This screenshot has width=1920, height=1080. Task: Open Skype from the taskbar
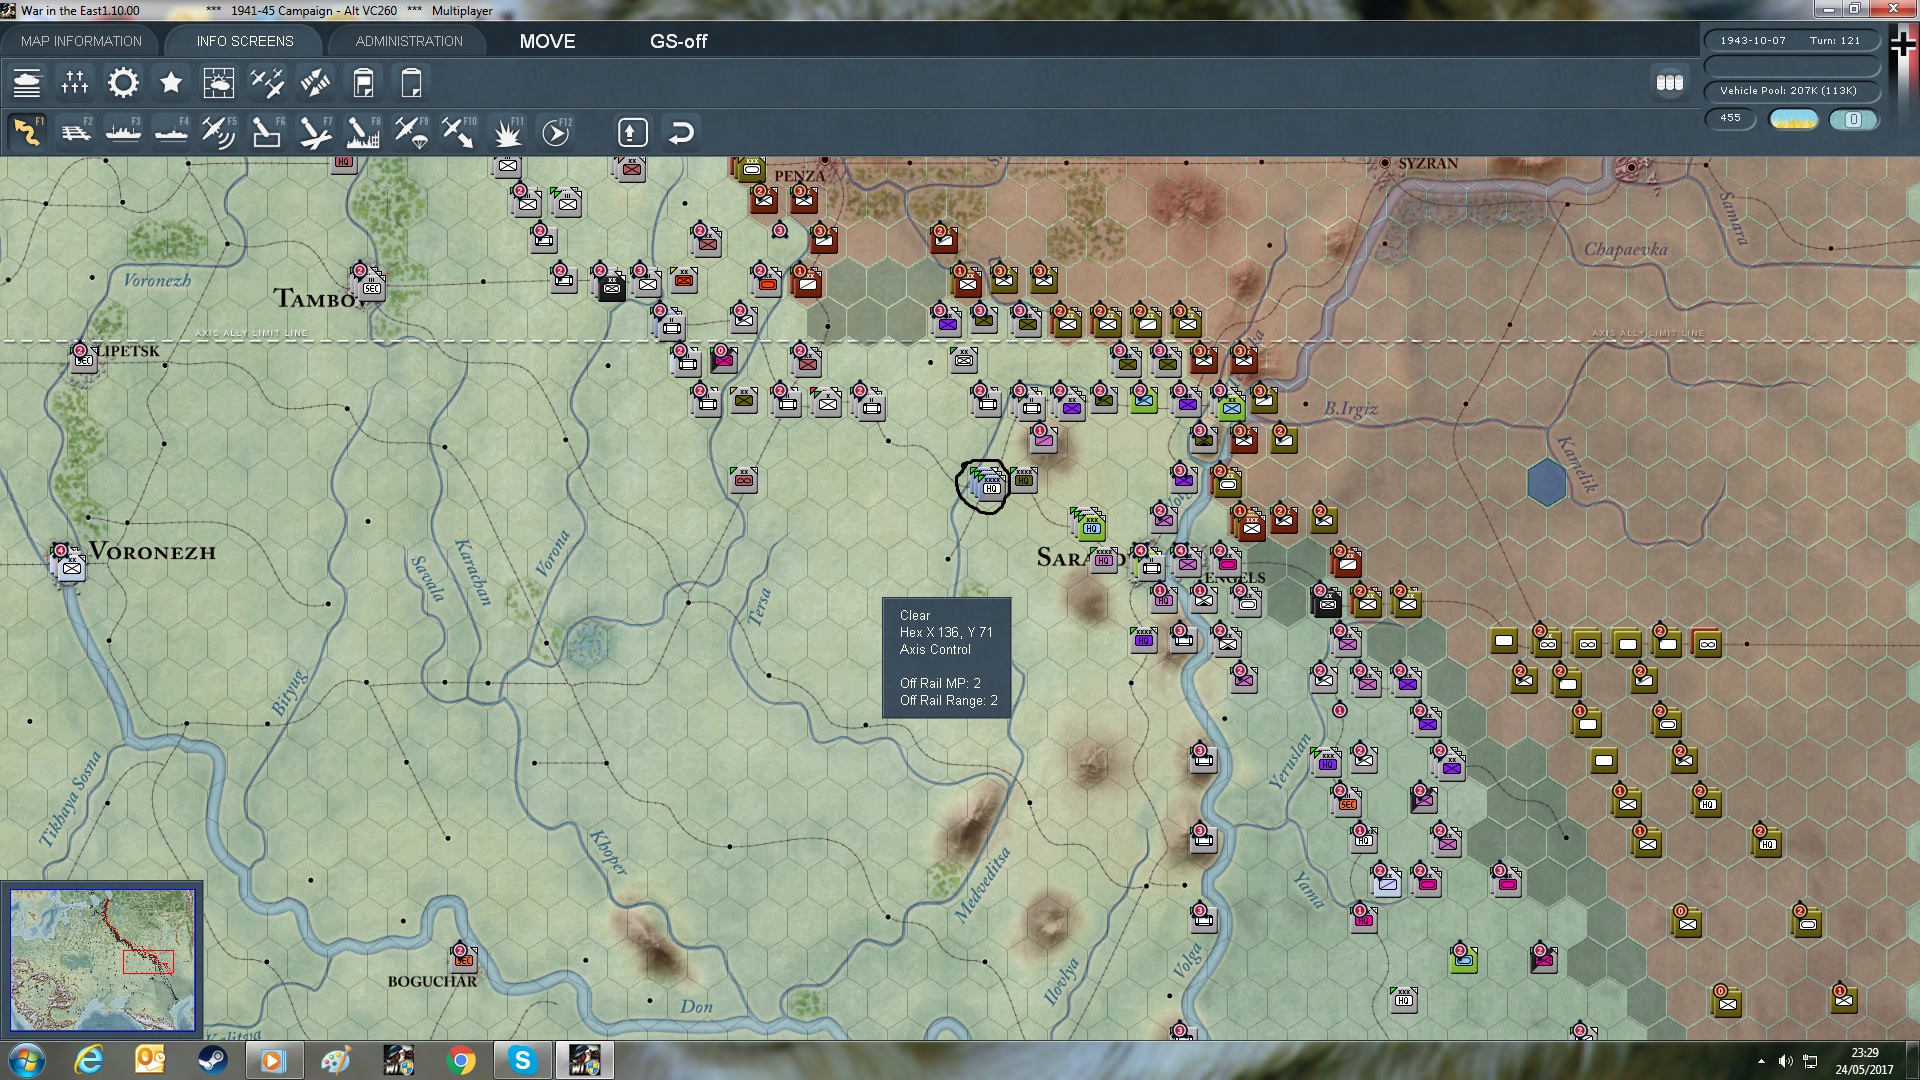(x=522, y=1060)
